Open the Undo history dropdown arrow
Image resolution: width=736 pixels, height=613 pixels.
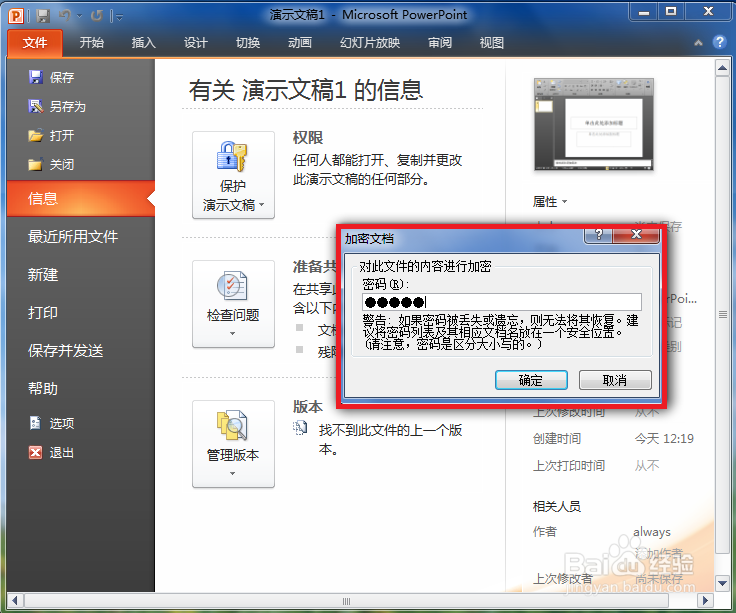[79, 16]
